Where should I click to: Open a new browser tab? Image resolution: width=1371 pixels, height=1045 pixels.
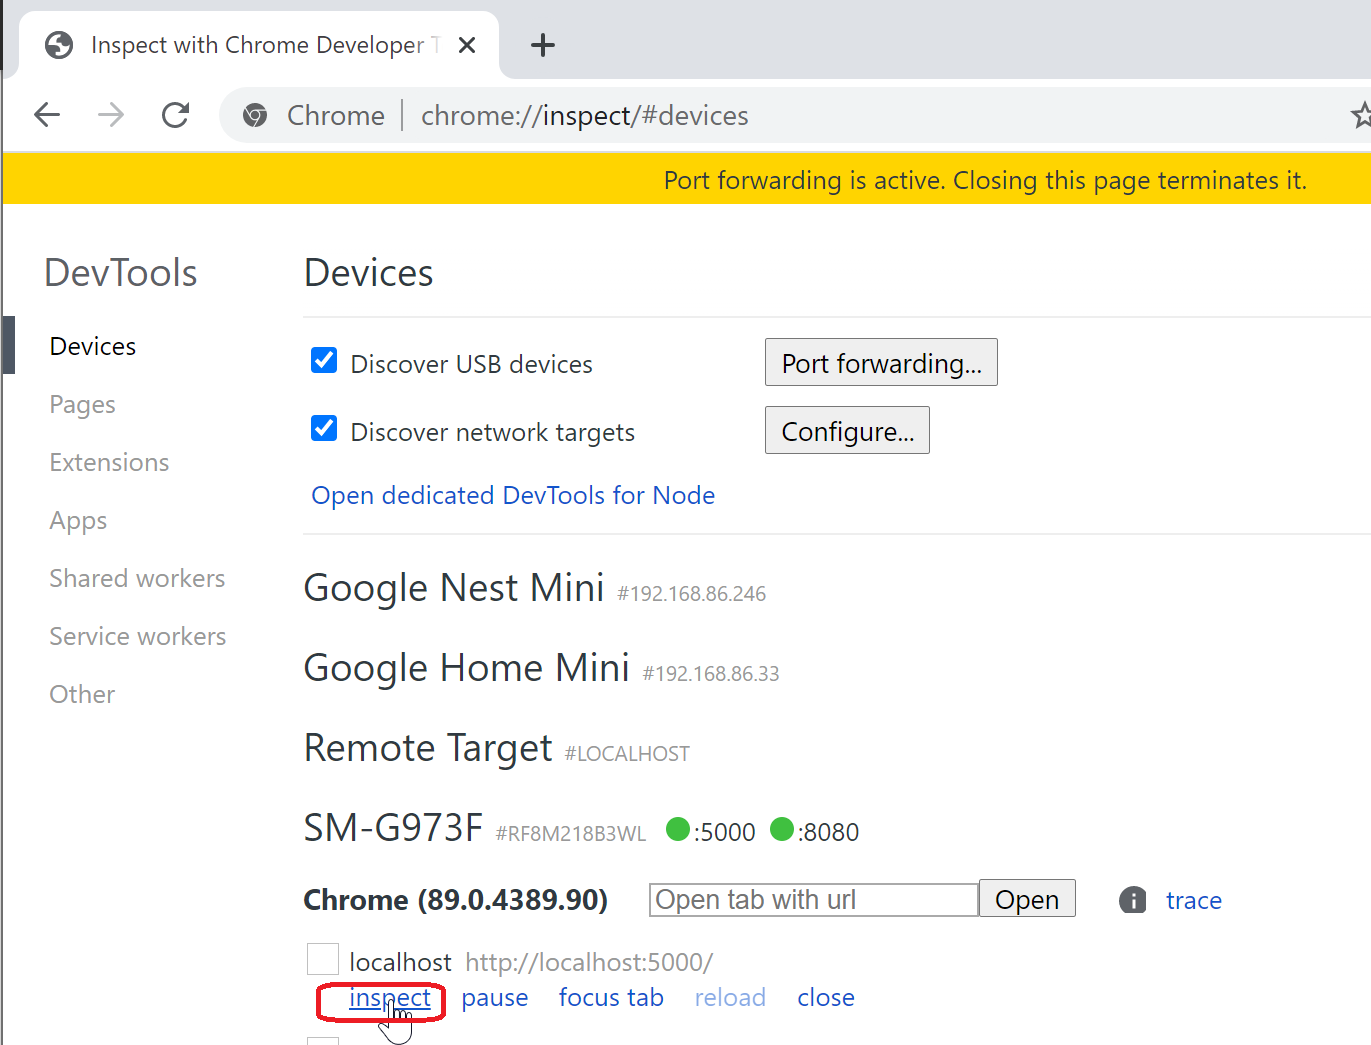click(543, 44)
